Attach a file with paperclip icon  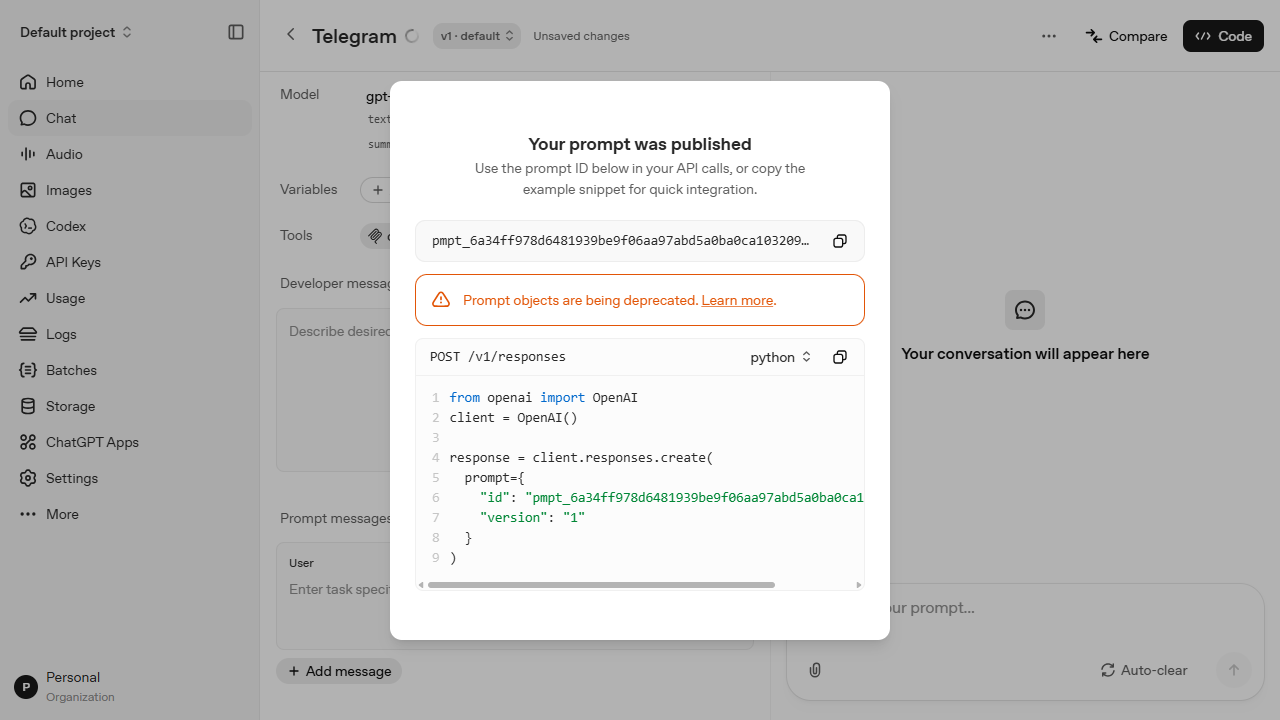click(x=815, y=670)
